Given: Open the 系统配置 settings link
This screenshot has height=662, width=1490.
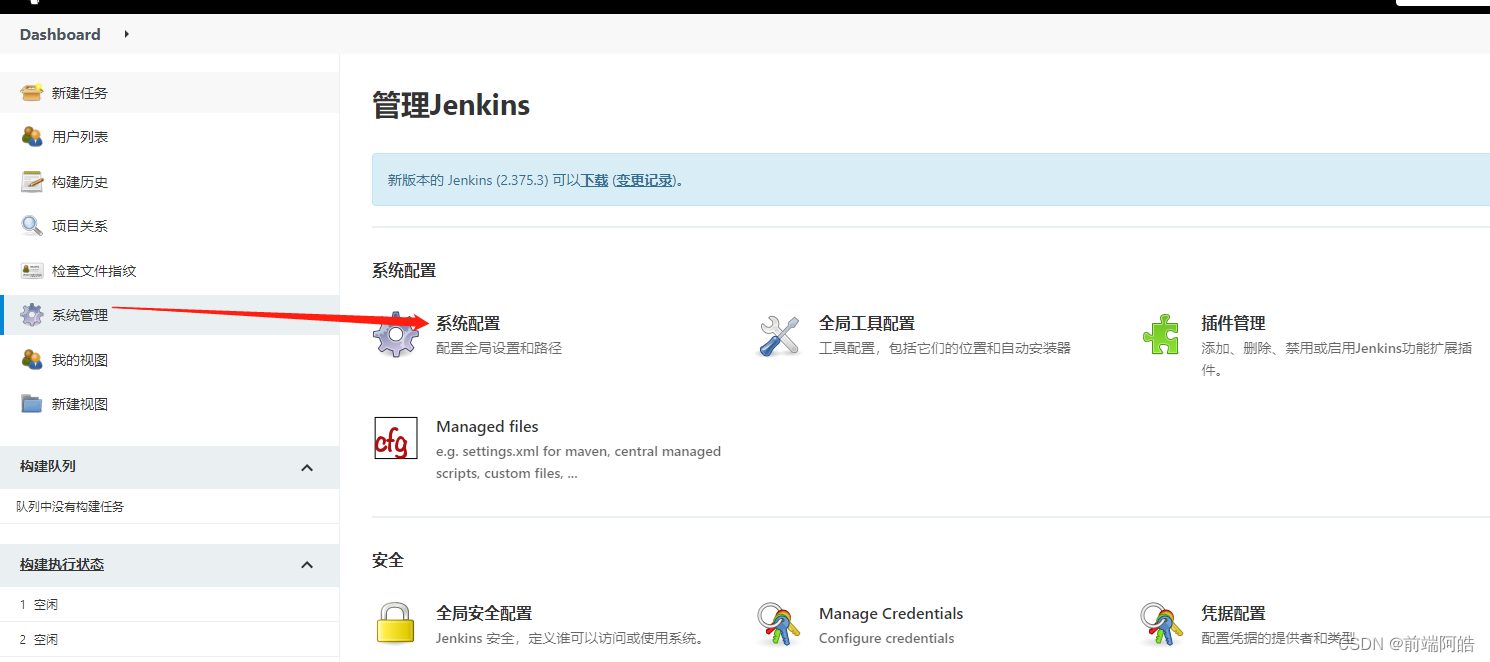Looking at the screenshot, I should (x=468, y=323).
